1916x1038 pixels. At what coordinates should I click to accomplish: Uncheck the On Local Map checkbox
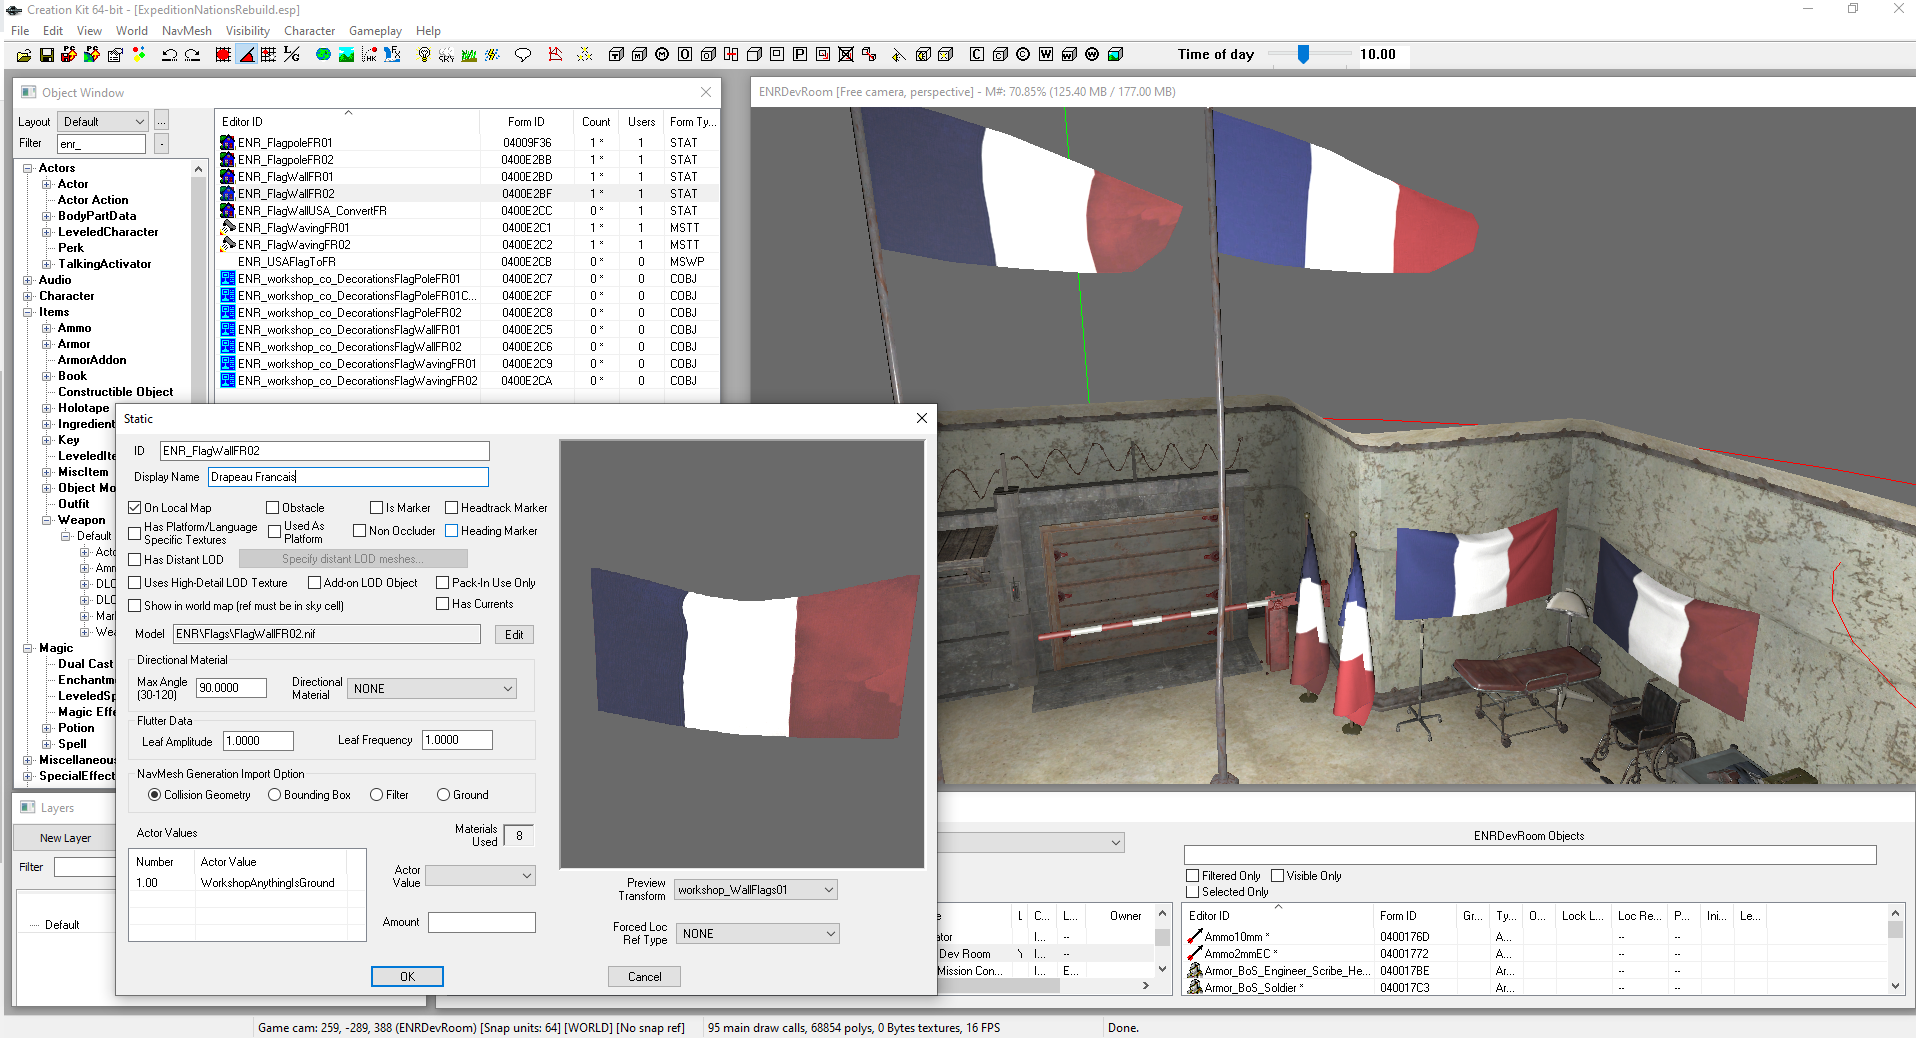[135, 508]
